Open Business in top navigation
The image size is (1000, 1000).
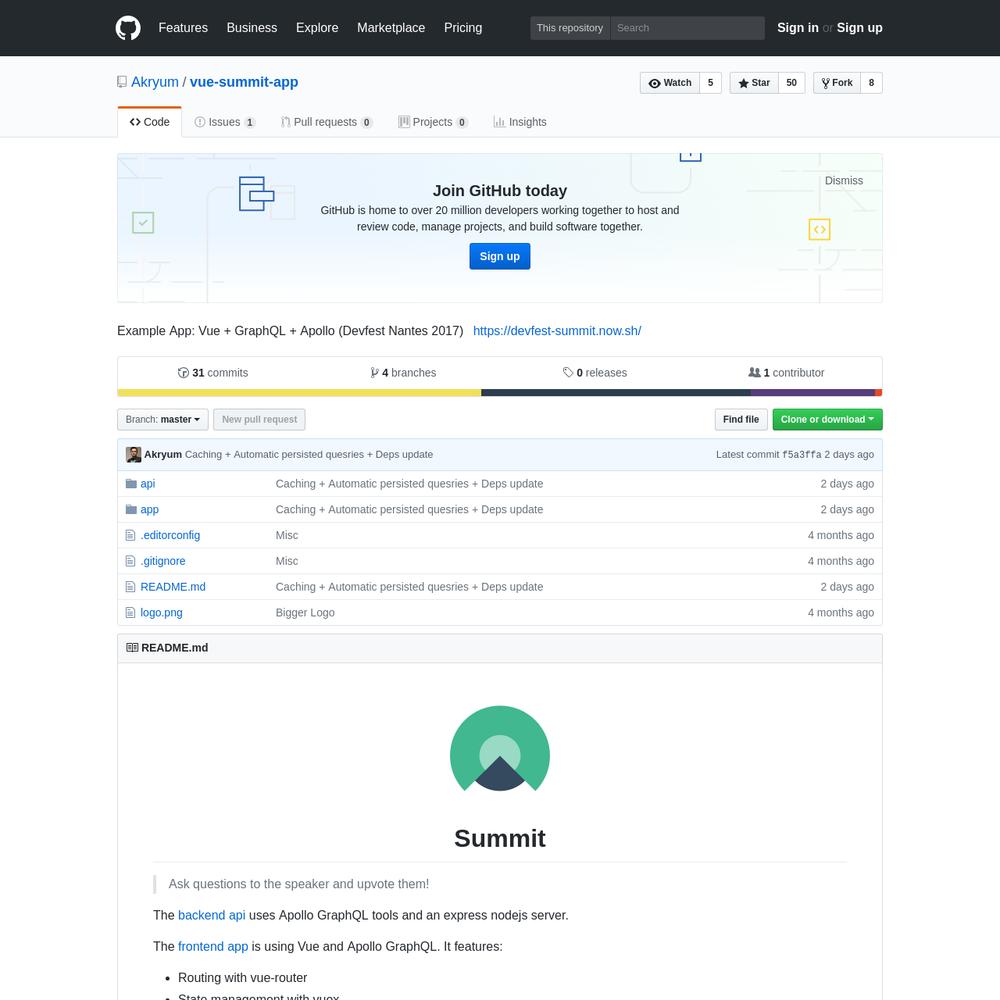252,28
